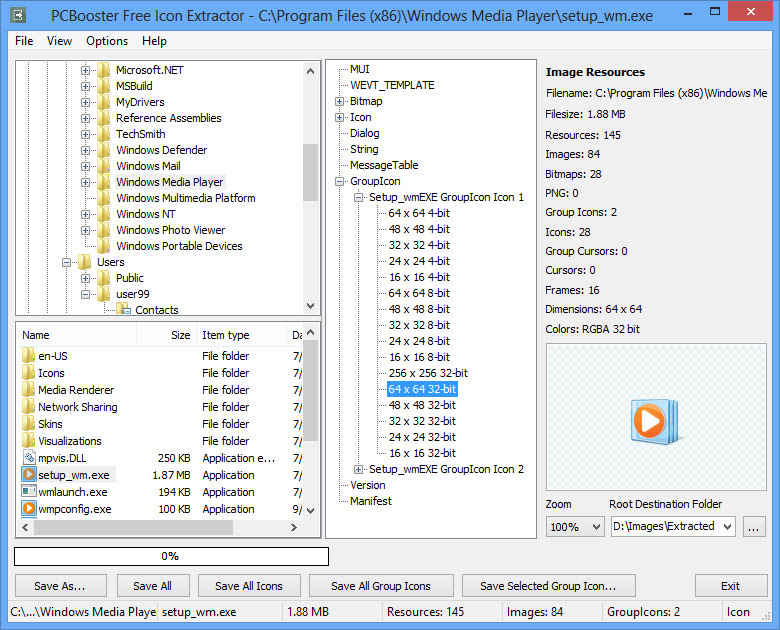Expand Setup_wmEXE GroupIcon Icon 2

click(x=358, y=469)
